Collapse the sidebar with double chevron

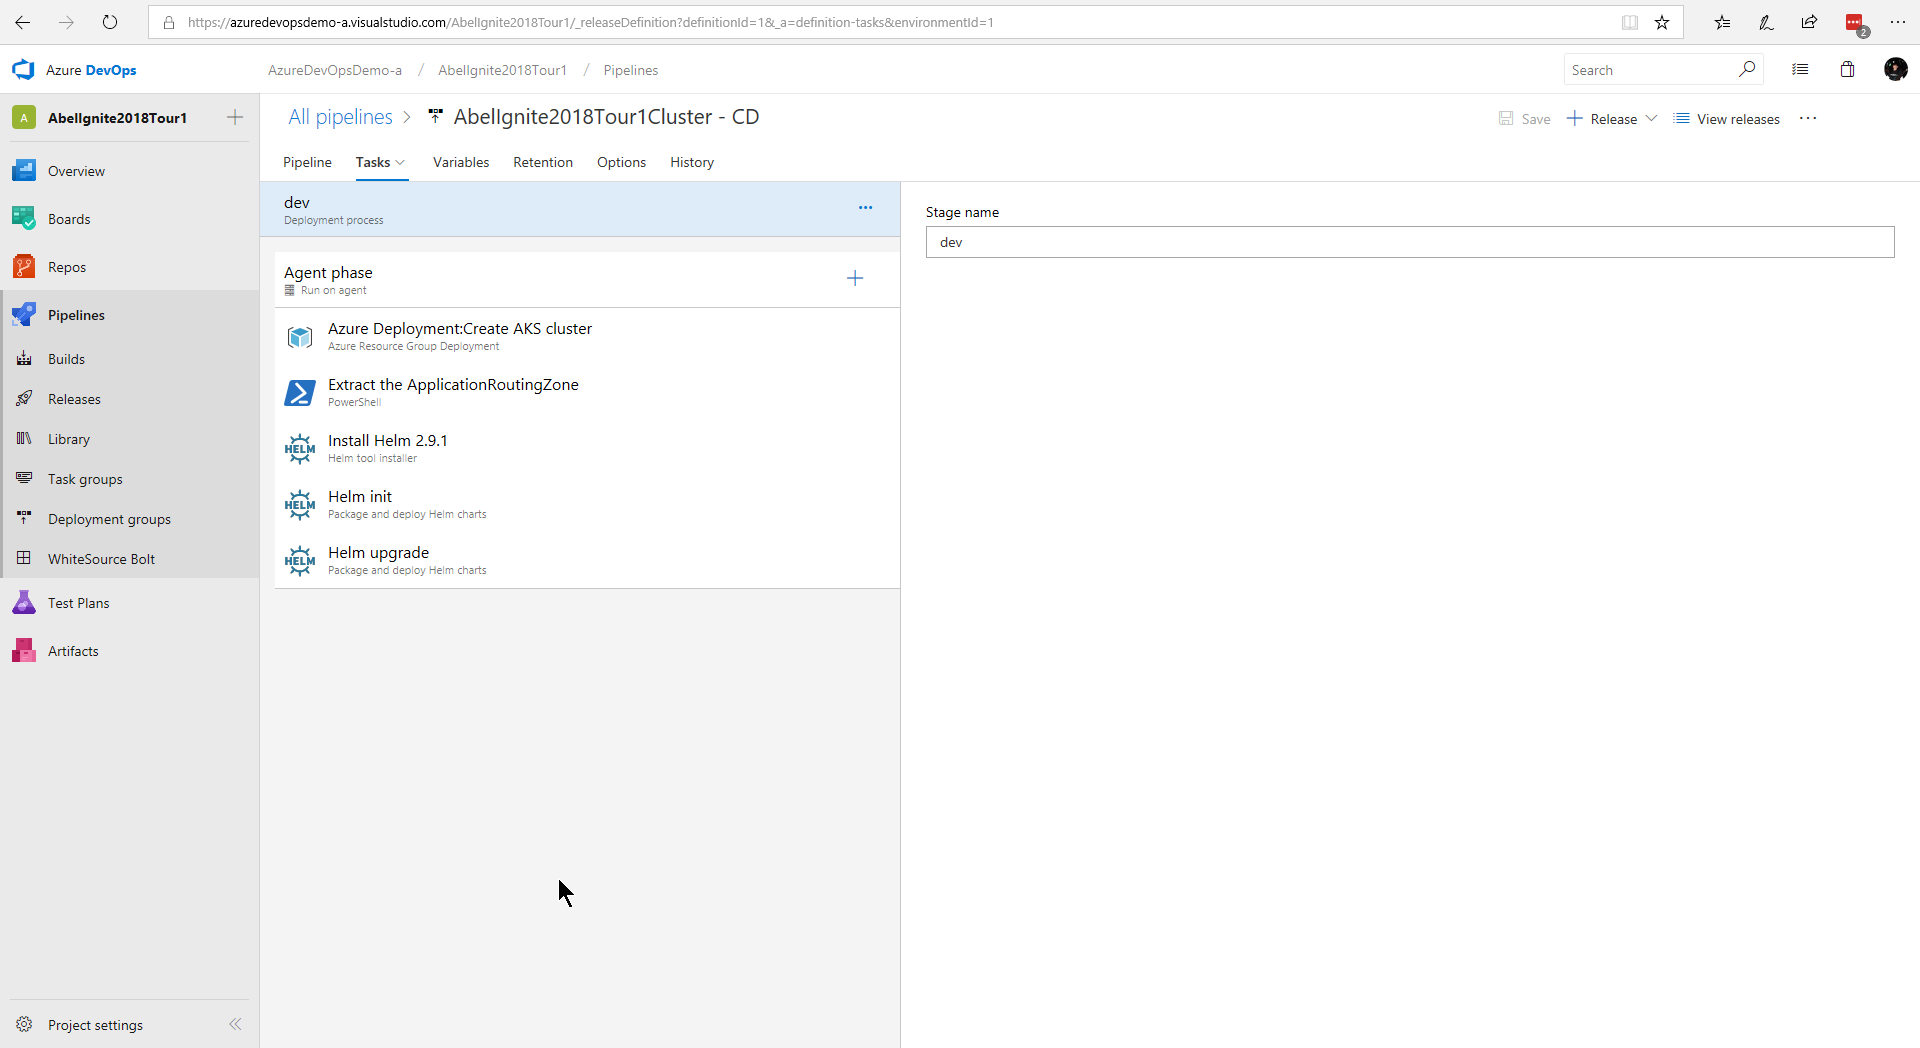click(x=235, y=1024)
